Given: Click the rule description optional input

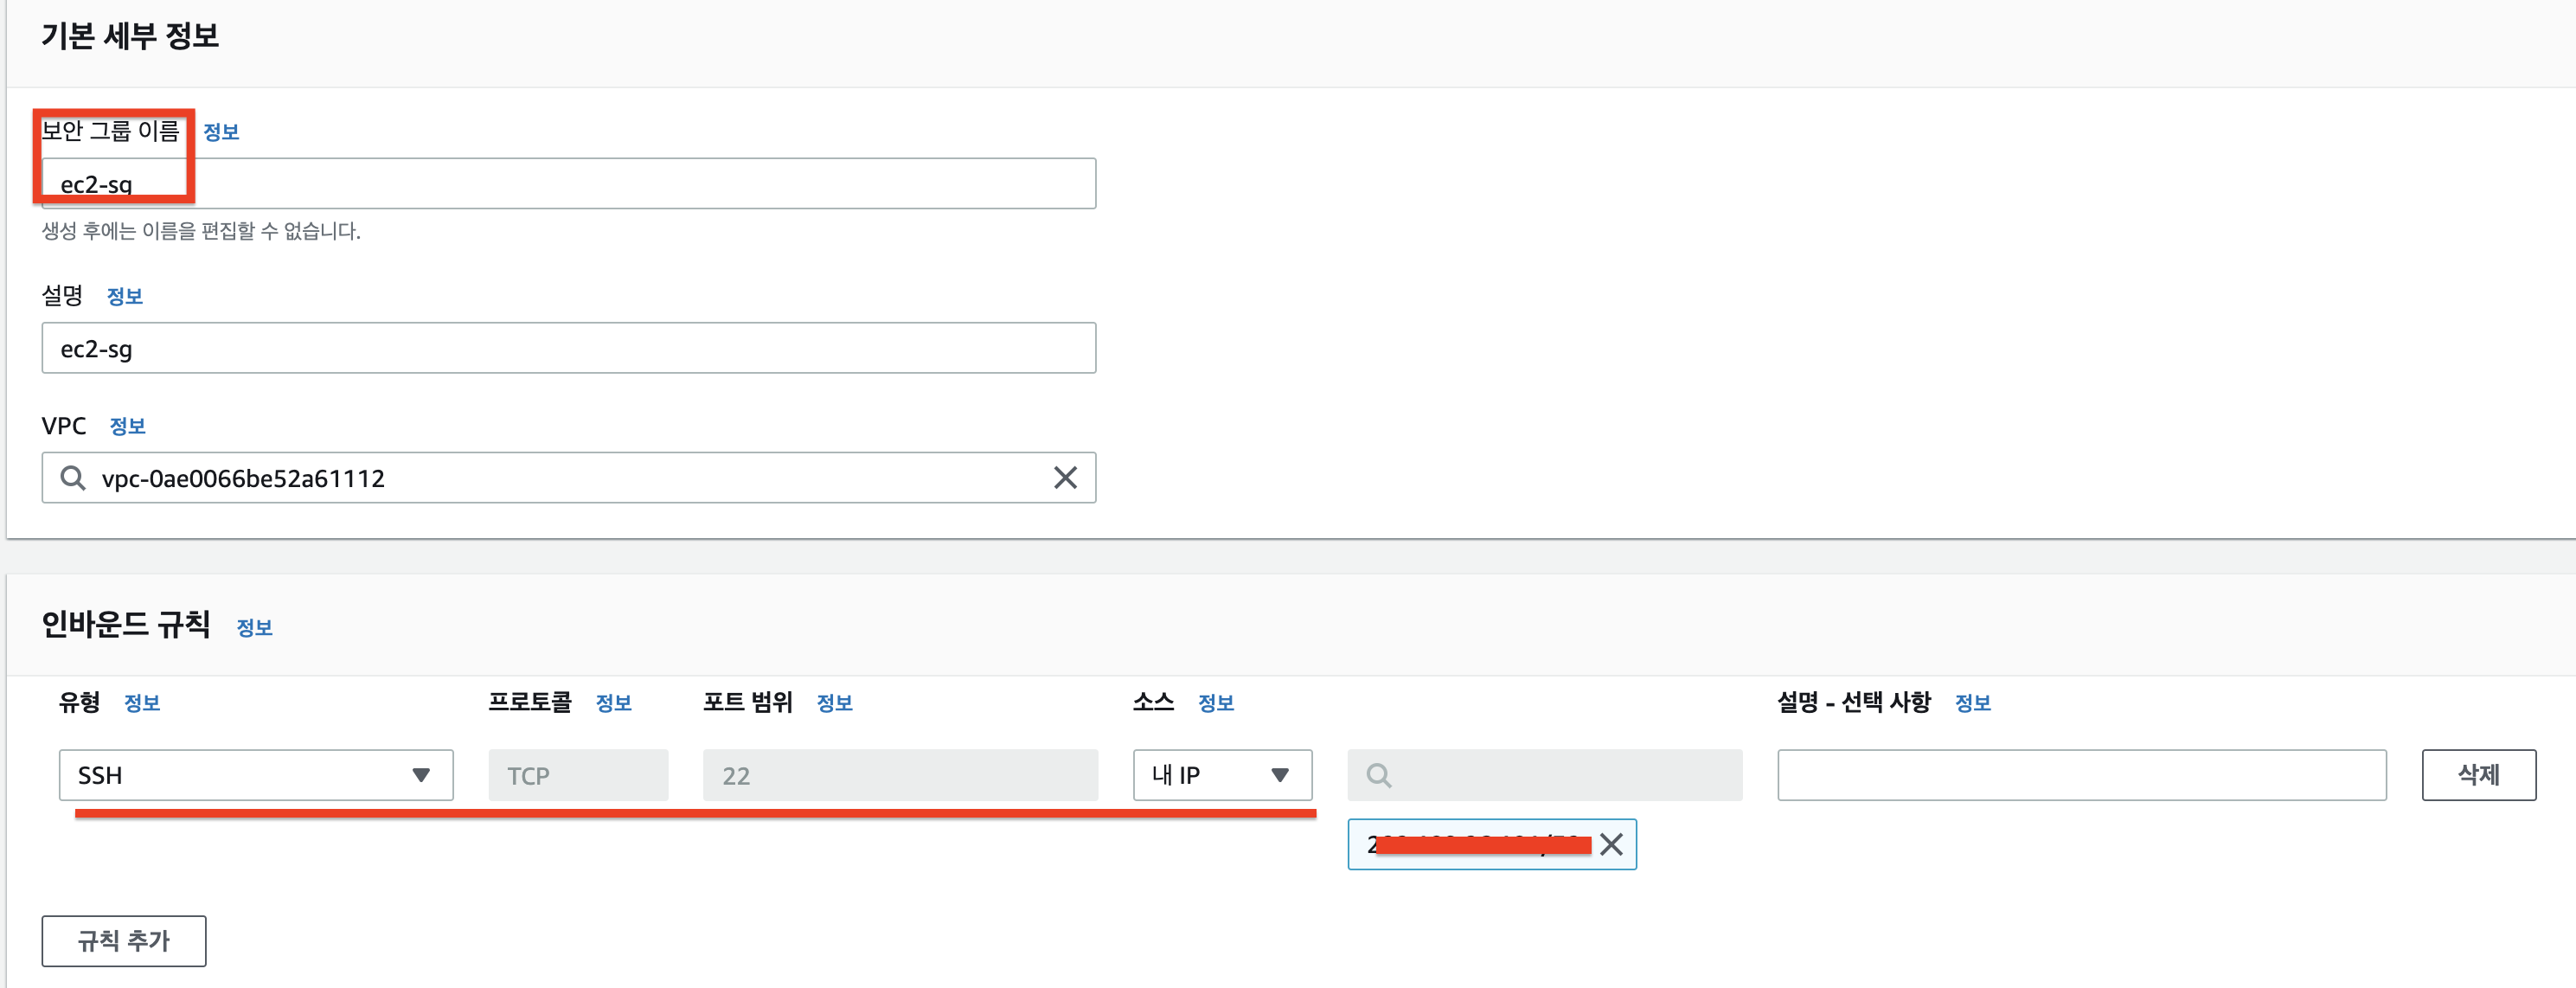Looking at the screenshot, I should pyautogui.click(x=2081, y=775).
